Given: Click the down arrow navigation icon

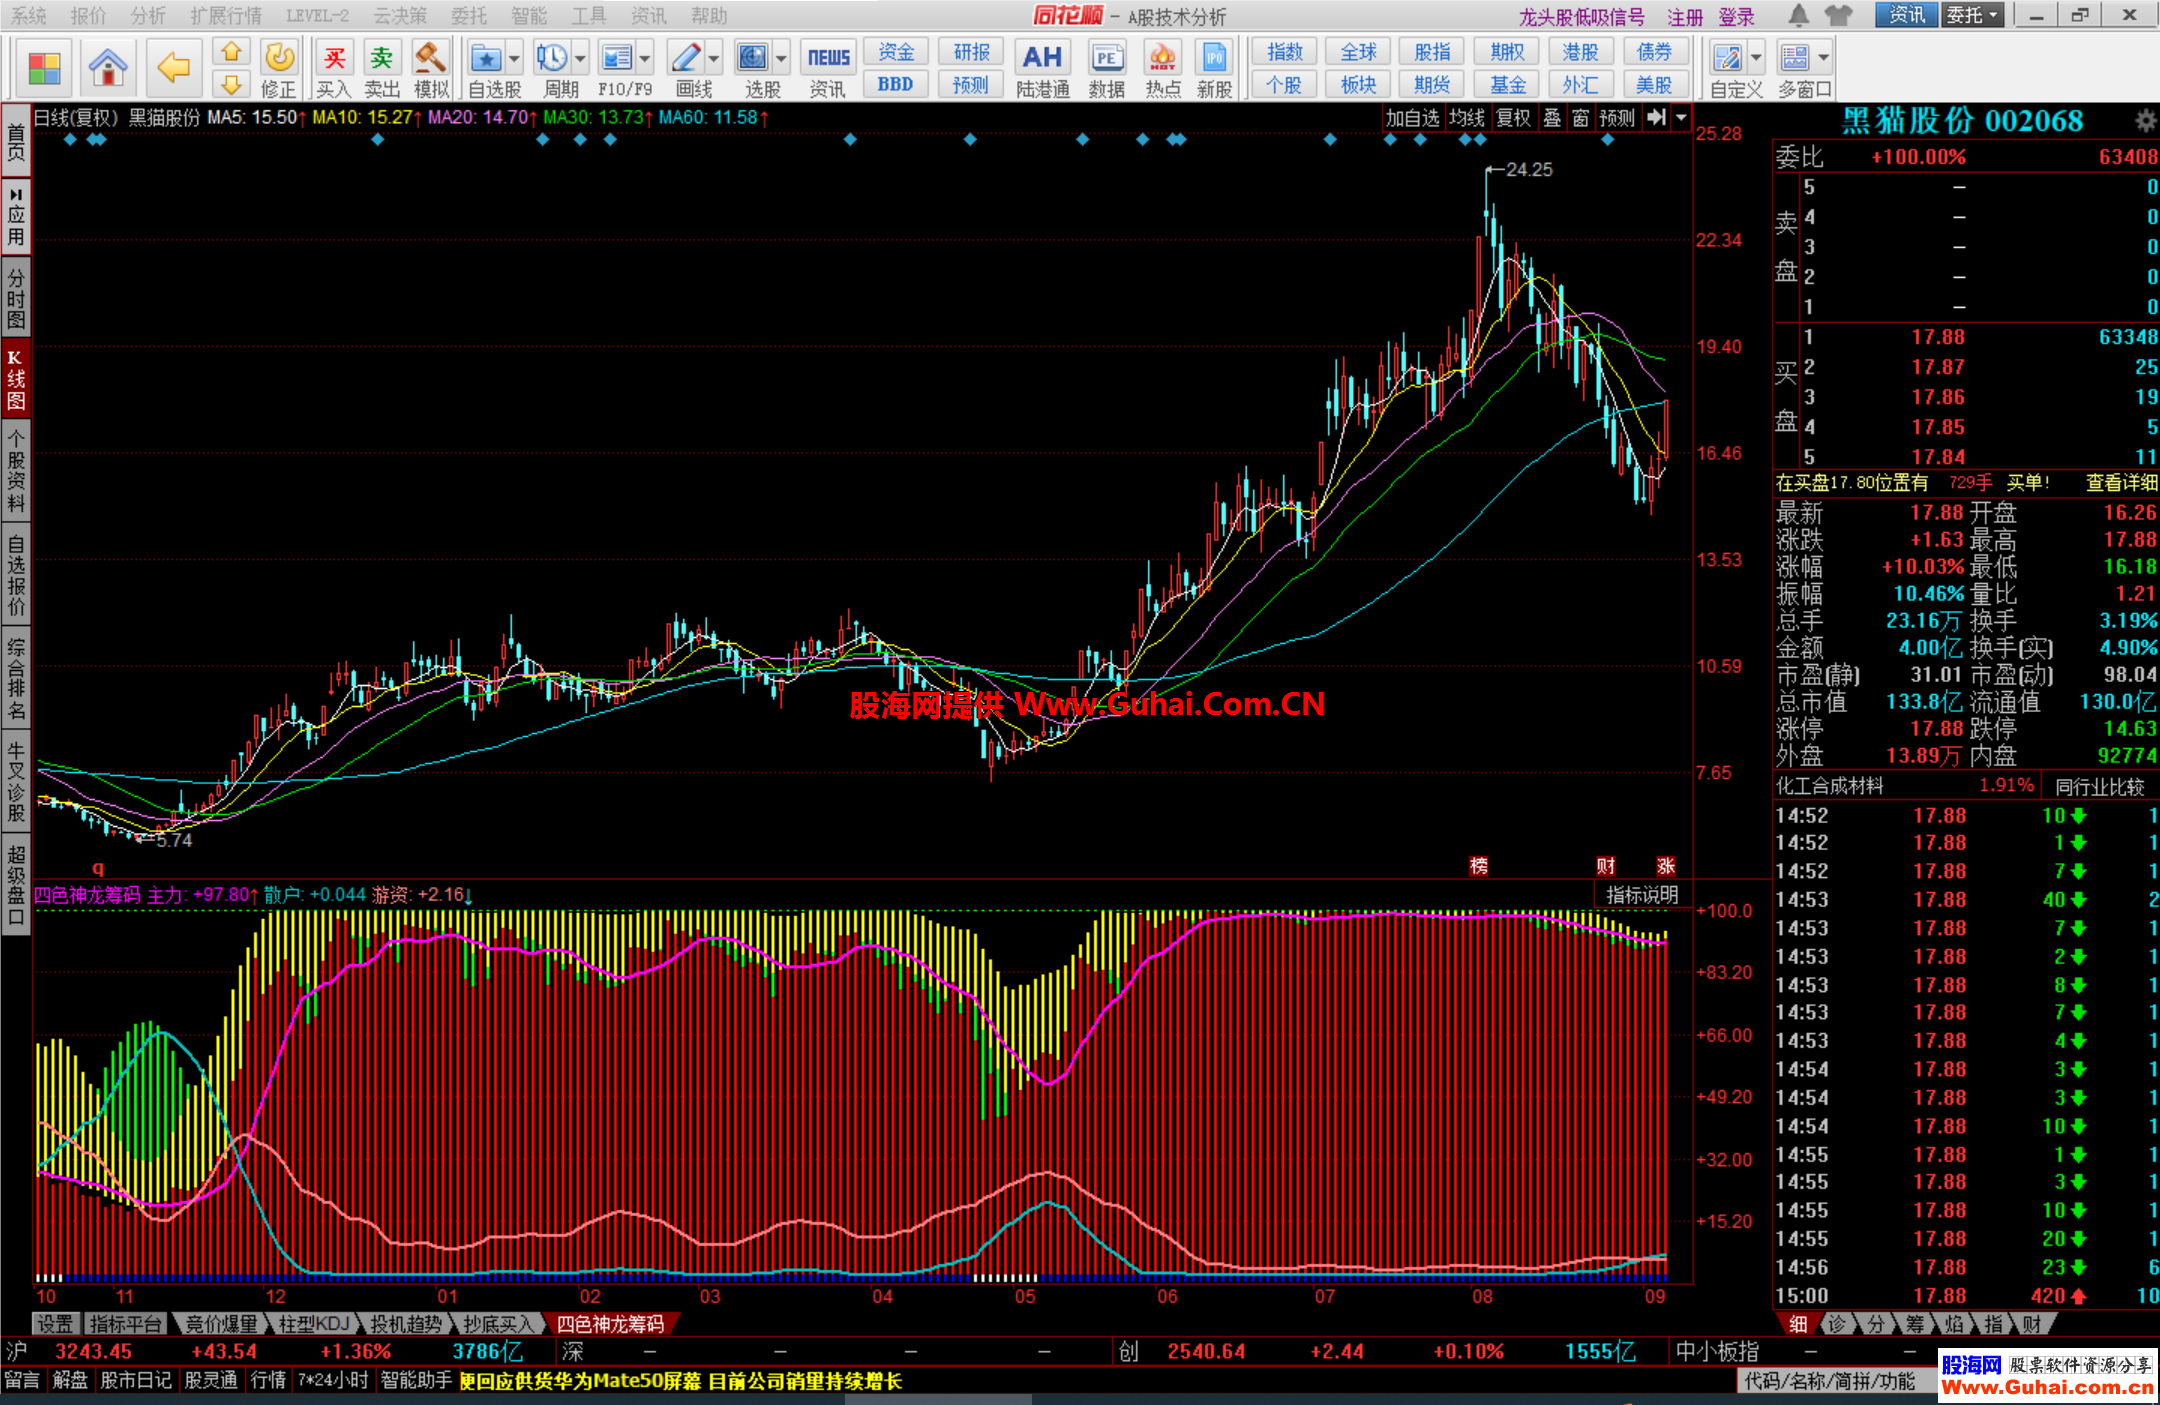Looking at the screenshot, I should tap(231, 84).
